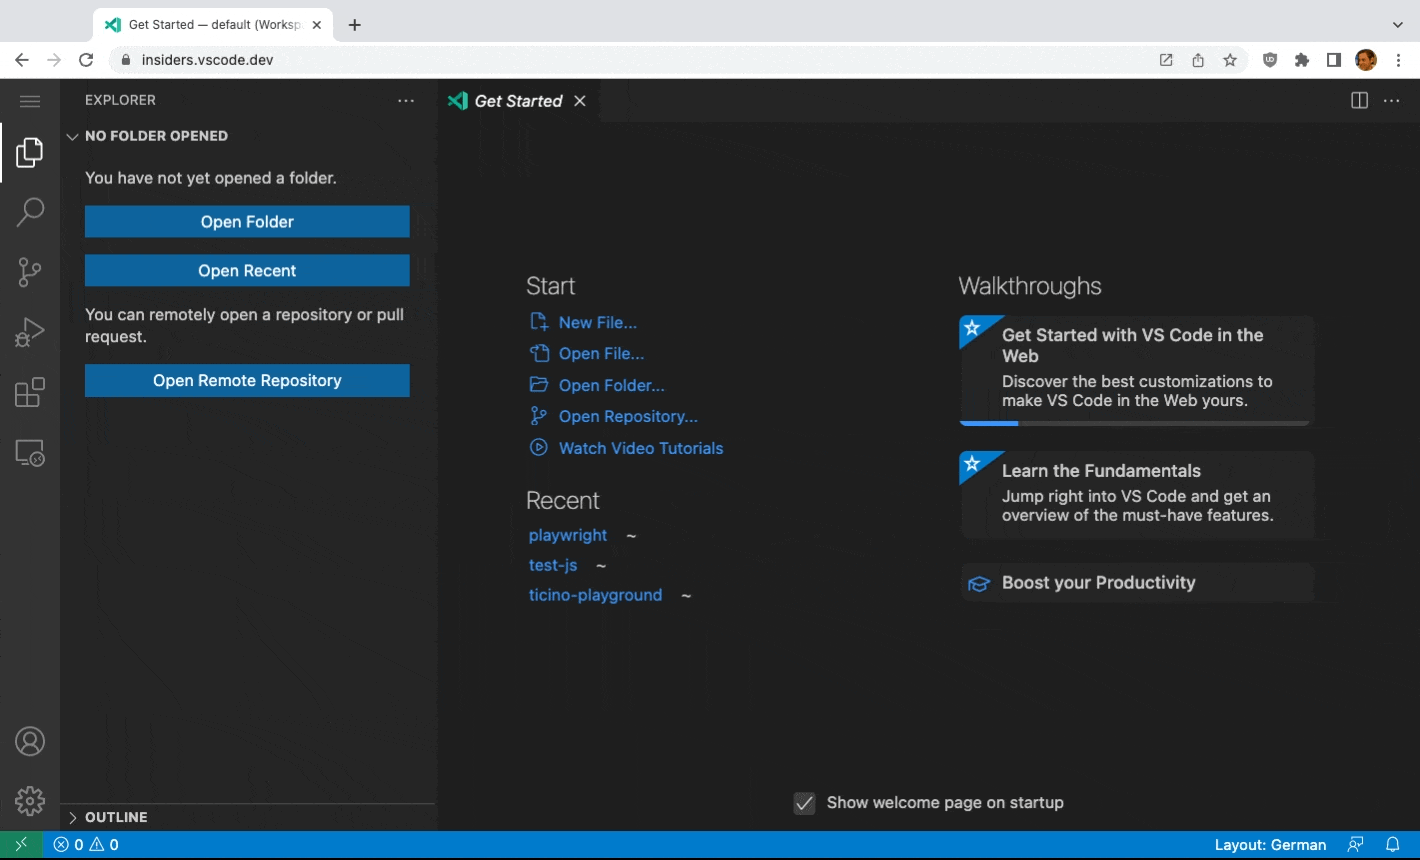Open the Source Control view

point(30,272)
